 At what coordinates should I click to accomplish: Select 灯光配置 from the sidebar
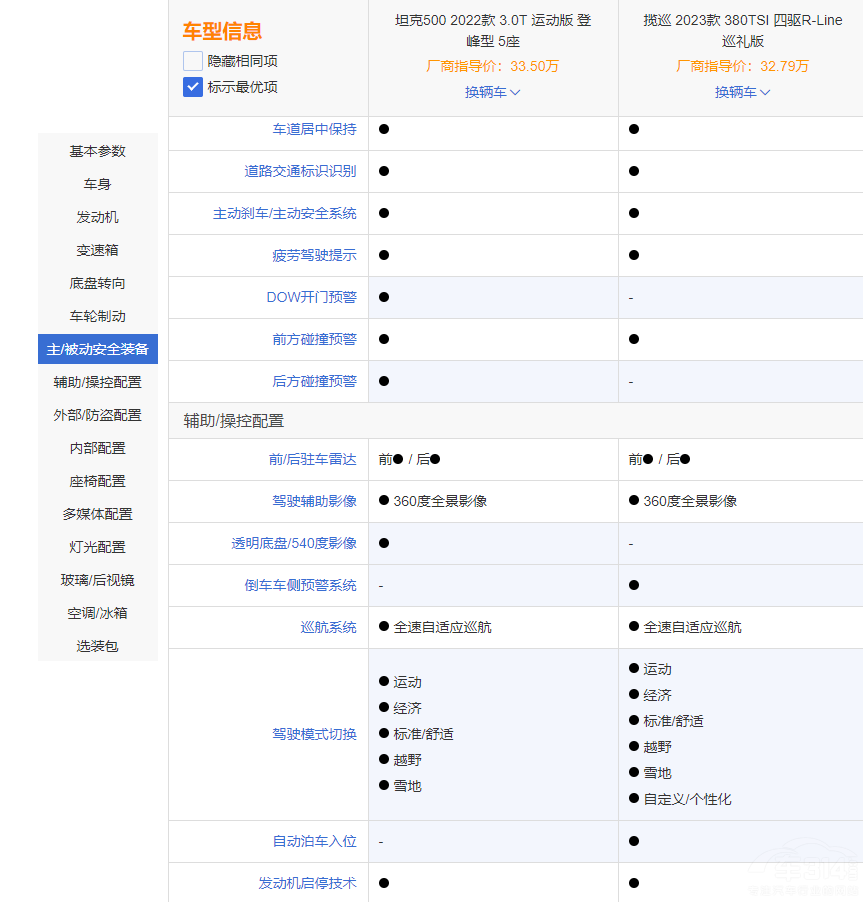click(x=97, y=547)
